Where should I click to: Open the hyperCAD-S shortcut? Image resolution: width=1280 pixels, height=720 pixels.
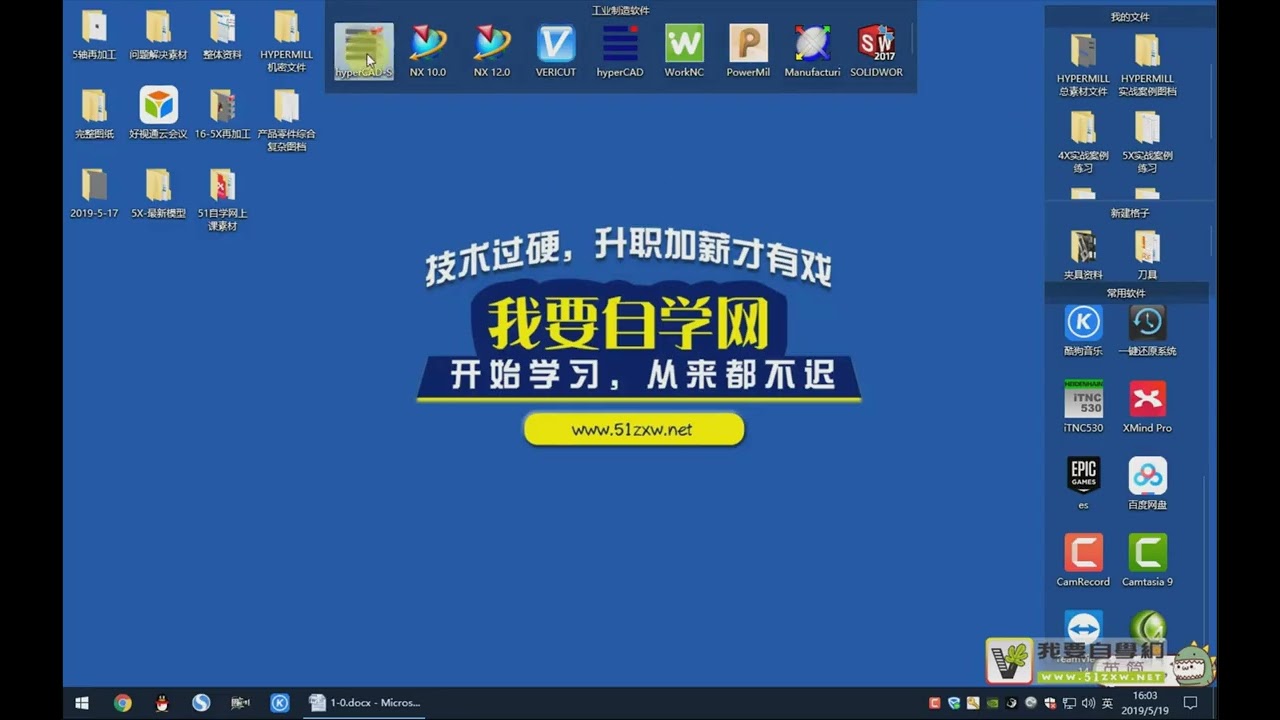[x=364, y=51]
